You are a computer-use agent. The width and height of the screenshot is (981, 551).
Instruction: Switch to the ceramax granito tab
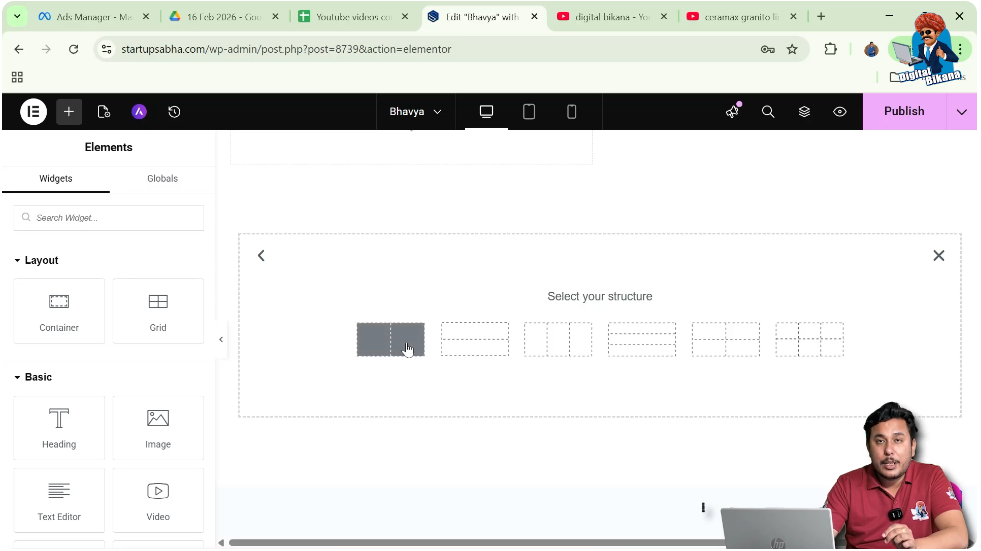pyautogui.click(x=741, y=17)
